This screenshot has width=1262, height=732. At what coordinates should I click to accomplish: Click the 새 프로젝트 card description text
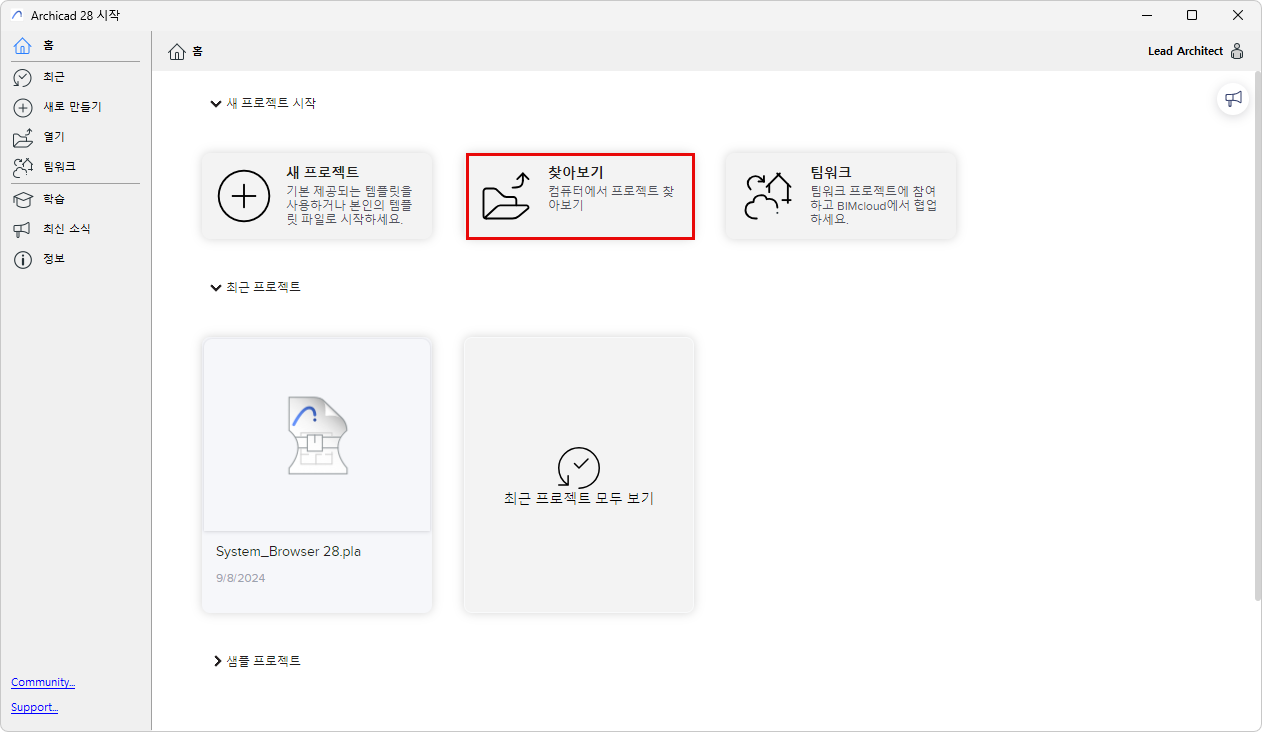point(349,205)
